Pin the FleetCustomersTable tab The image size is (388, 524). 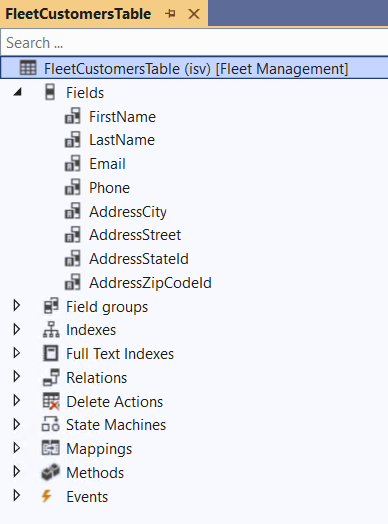(x=170, y=14)
